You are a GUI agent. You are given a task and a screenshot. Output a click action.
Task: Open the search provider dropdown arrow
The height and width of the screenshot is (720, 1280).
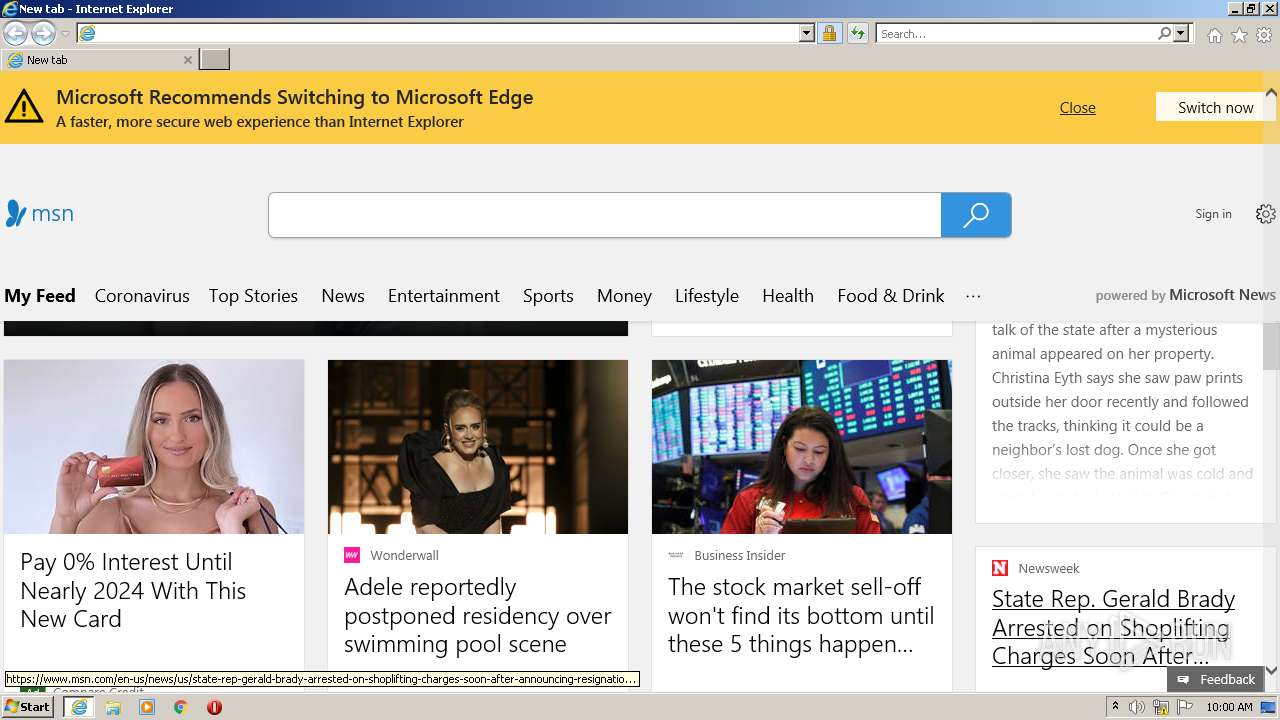pos(1181,33)
